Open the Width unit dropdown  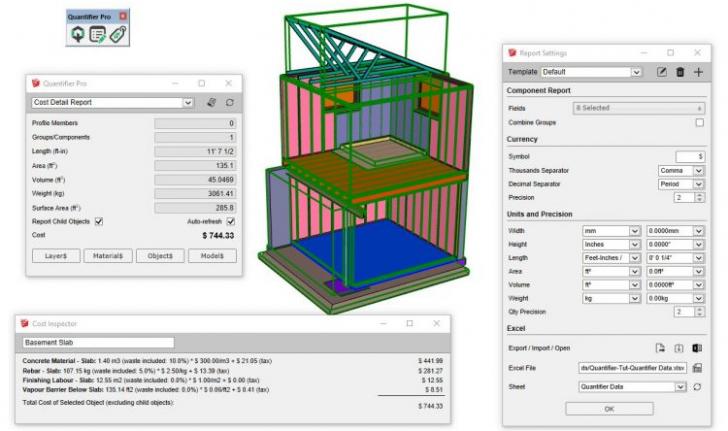click(x=611, y=231)
